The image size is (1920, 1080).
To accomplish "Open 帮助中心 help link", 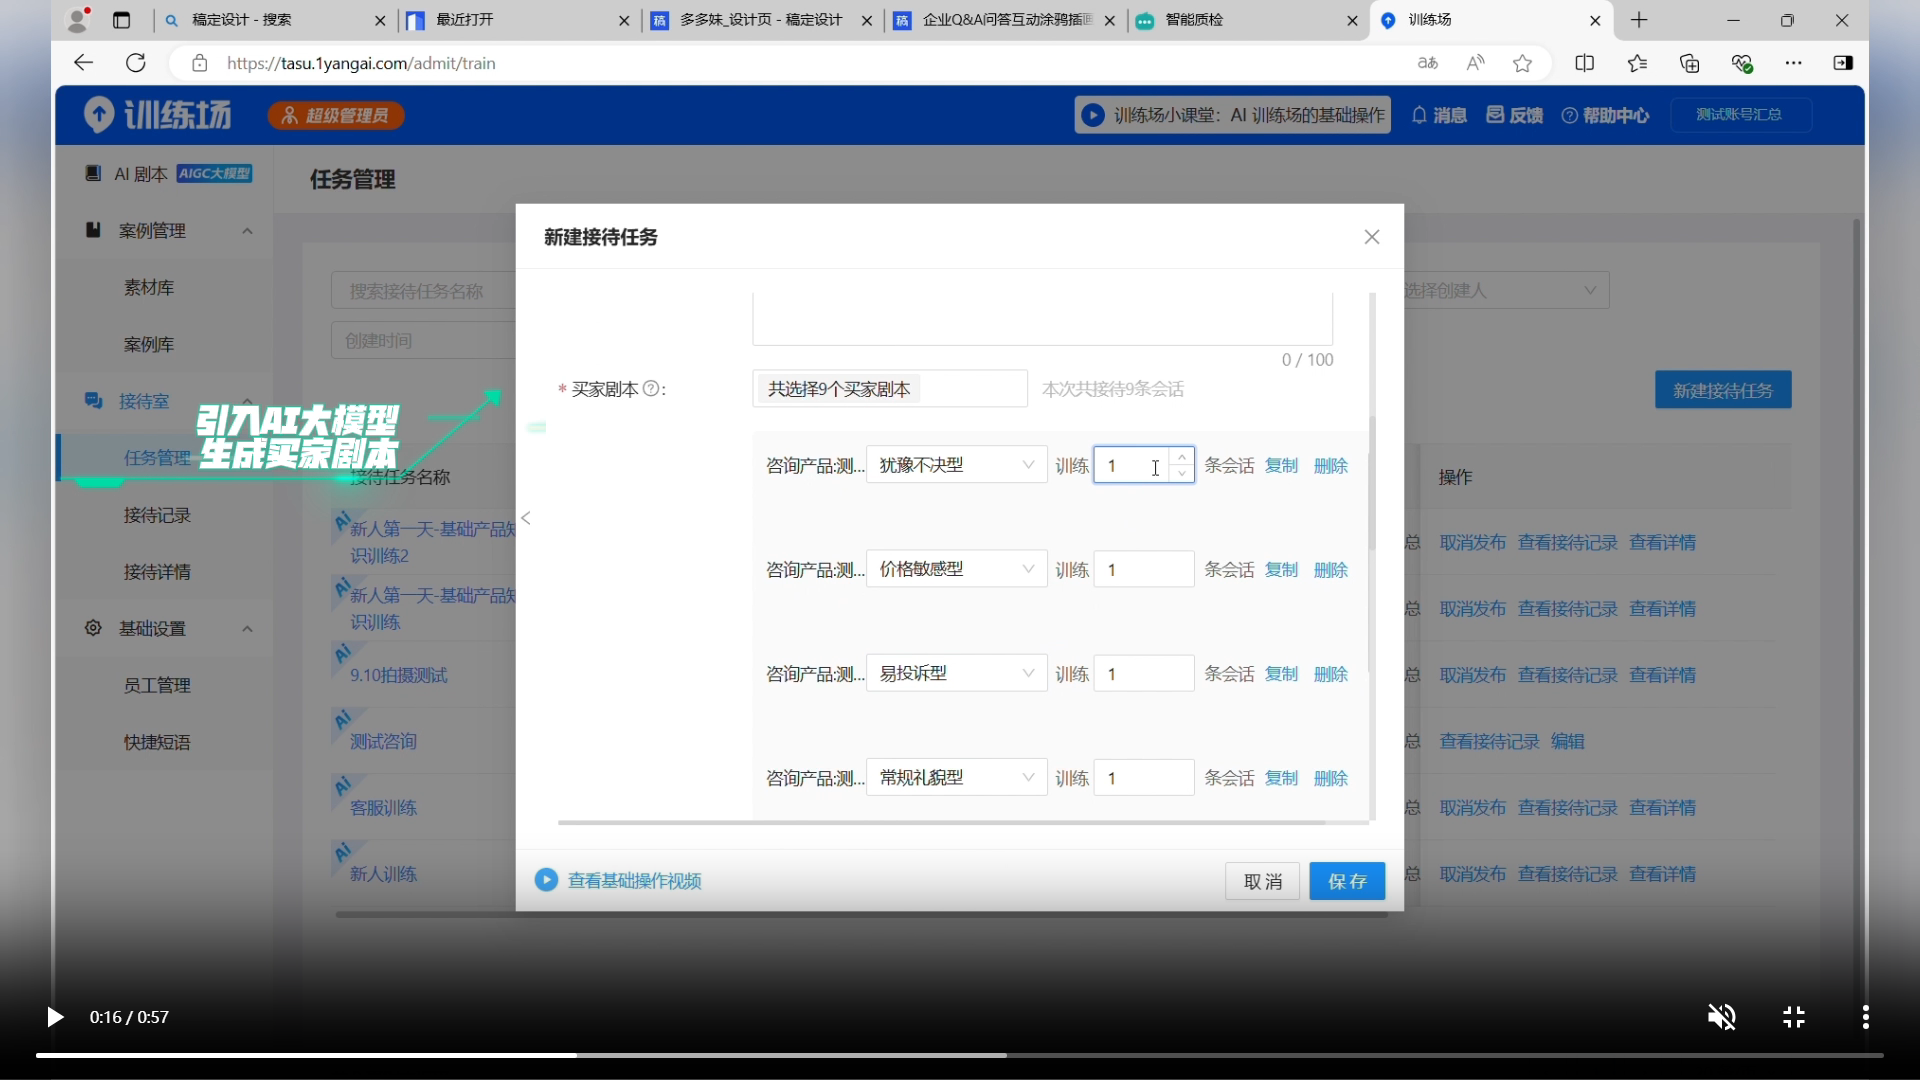I will [x=1605, y=115].
